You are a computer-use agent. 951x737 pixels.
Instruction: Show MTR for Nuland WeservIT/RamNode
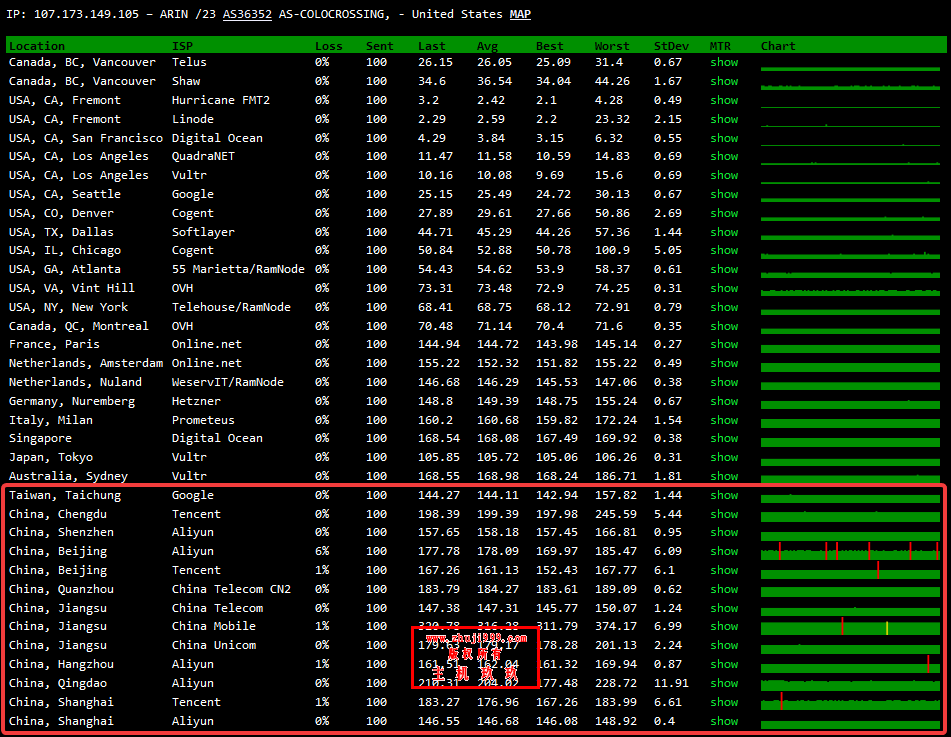tap(724, 382)
